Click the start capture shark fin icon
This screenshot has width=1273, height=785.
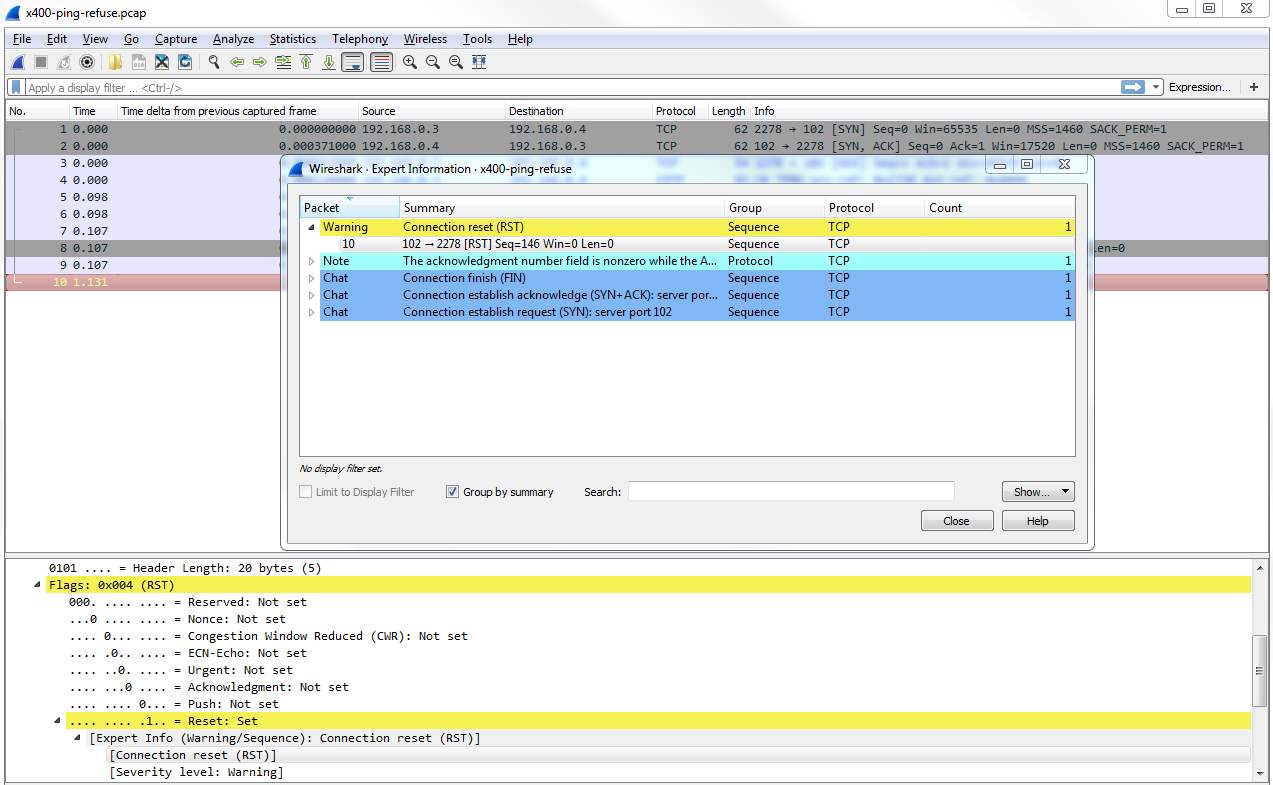click(18, 62)
